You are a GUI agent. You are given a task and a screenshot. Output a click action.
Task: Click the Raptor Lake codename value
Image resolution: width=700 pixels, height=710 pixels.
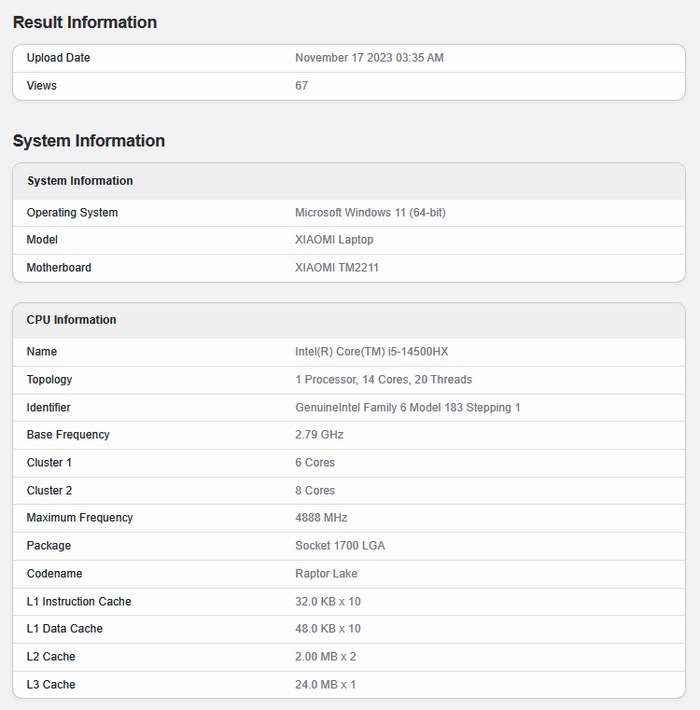click(x=326, y=574)
